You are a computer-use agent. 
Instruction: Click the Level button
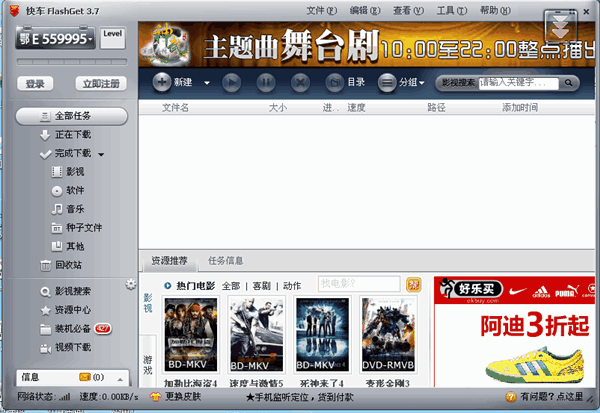click(x=112, y=38)
